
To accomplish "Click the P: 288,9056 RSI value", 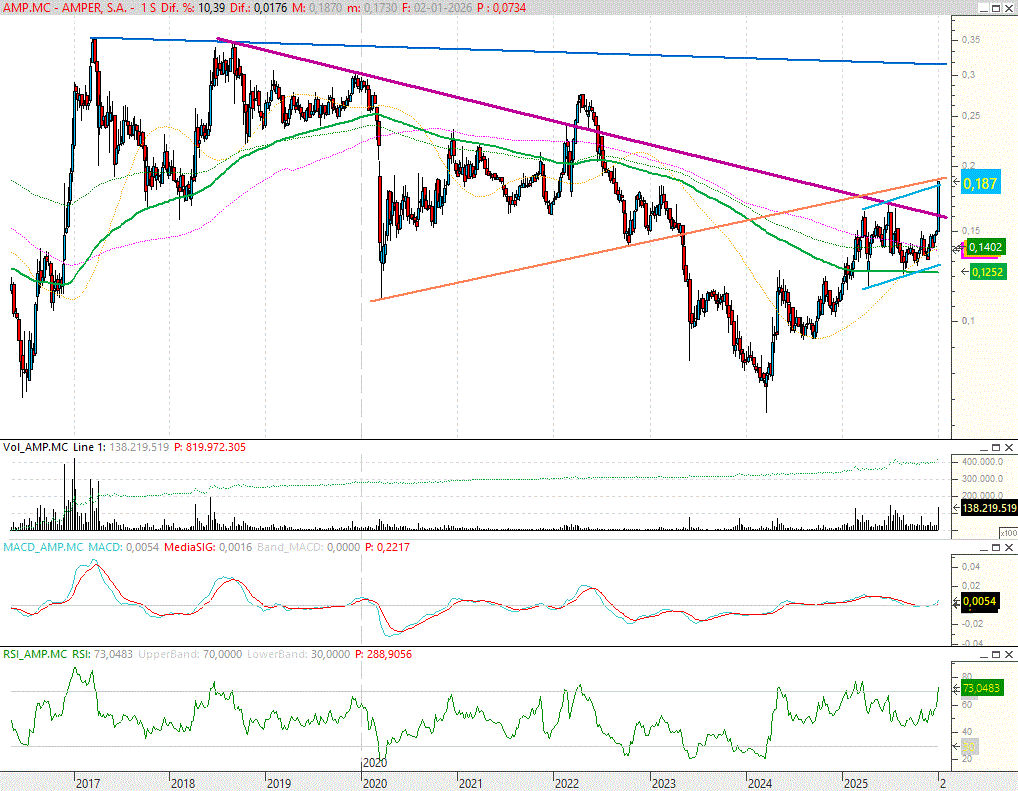I will pos(383,655).
